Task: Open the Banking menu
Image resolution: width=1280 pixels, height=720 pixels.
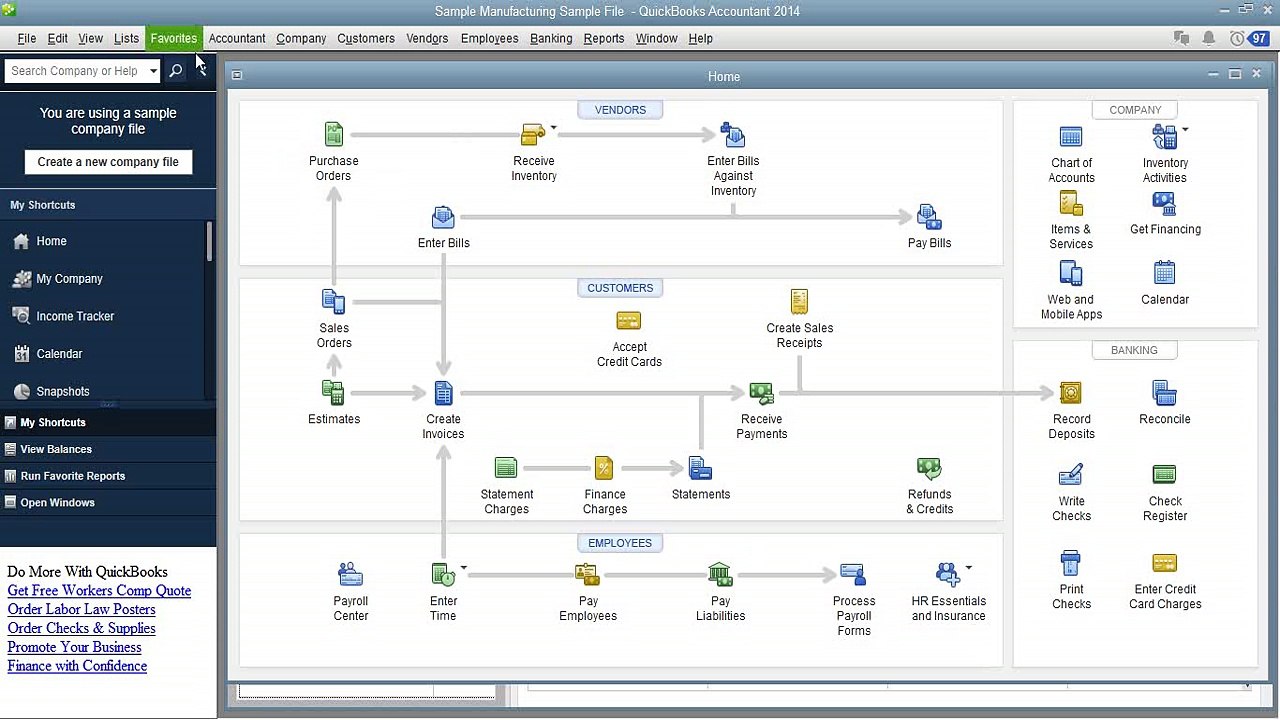Action: [x=551, y=38]
